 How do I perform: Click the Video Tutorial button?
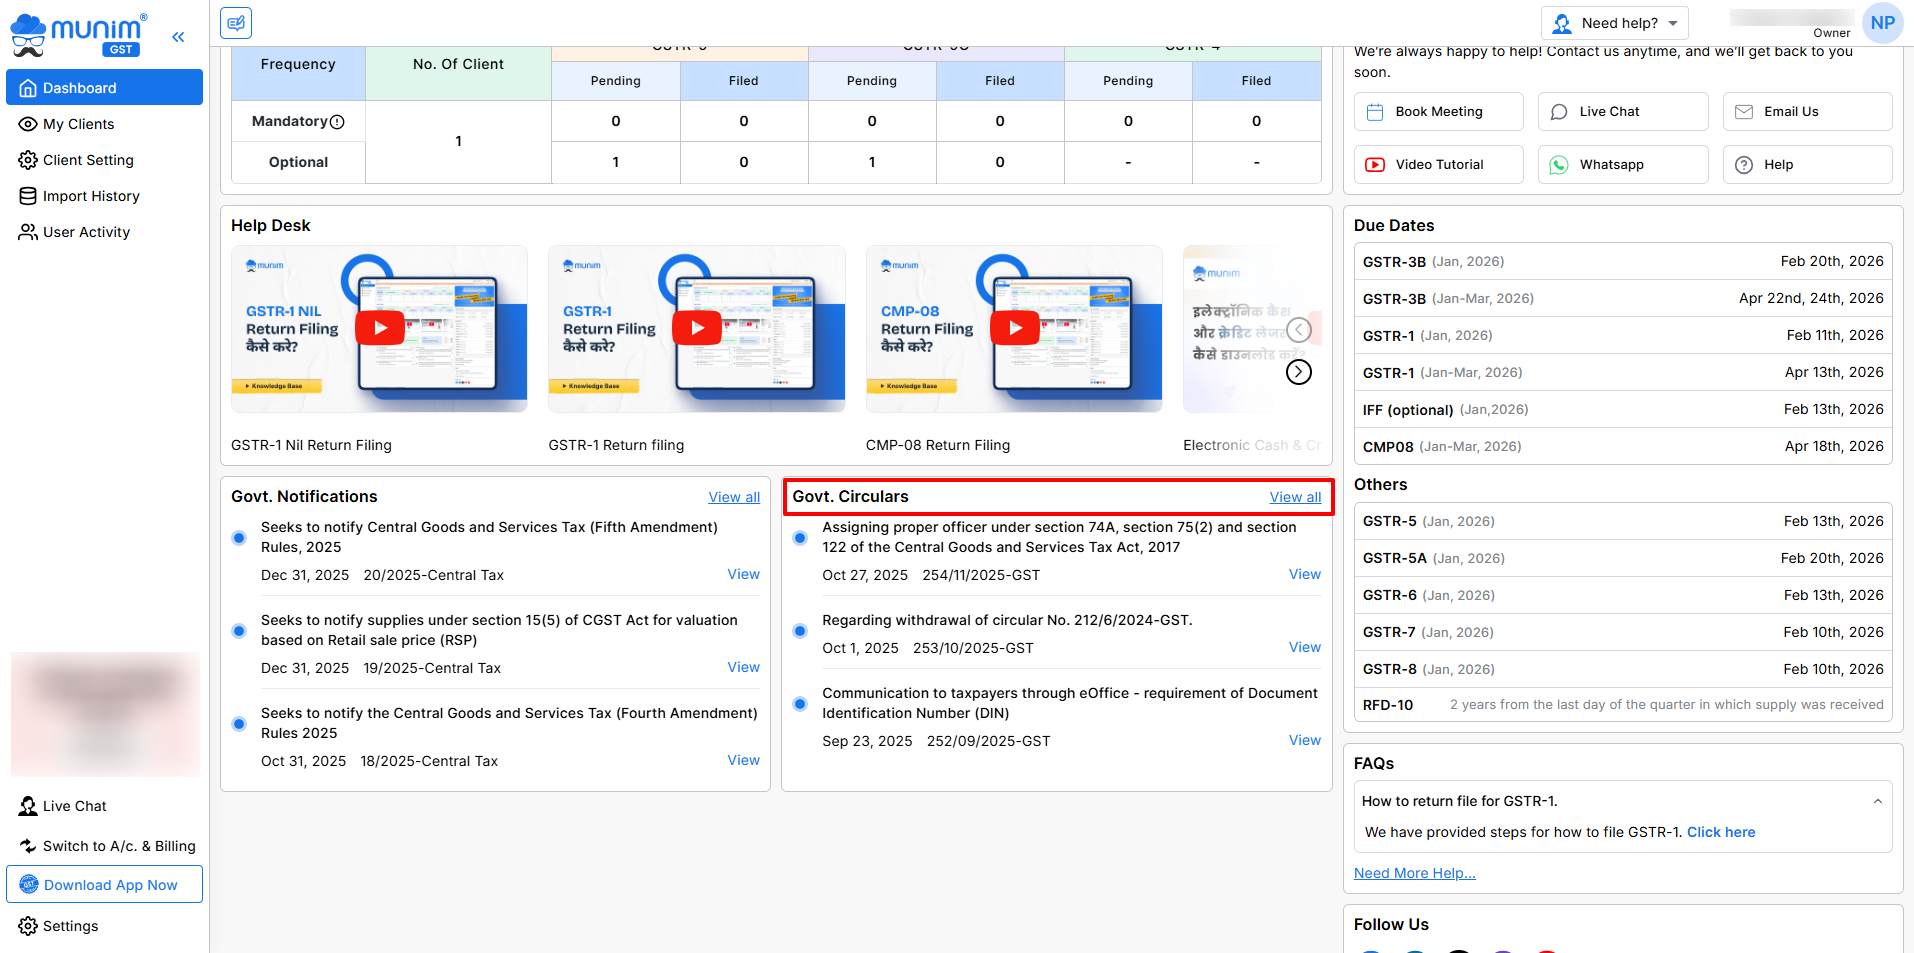point(1438,165)
